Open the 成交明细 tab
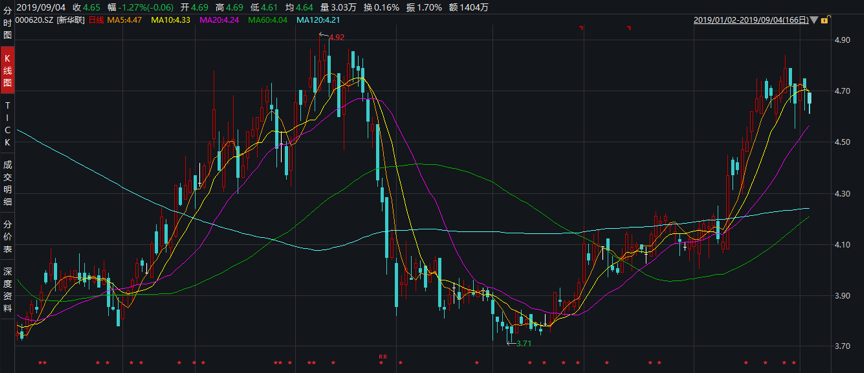The height and width of the screenshot is (373, 864). tap(7, 183)
